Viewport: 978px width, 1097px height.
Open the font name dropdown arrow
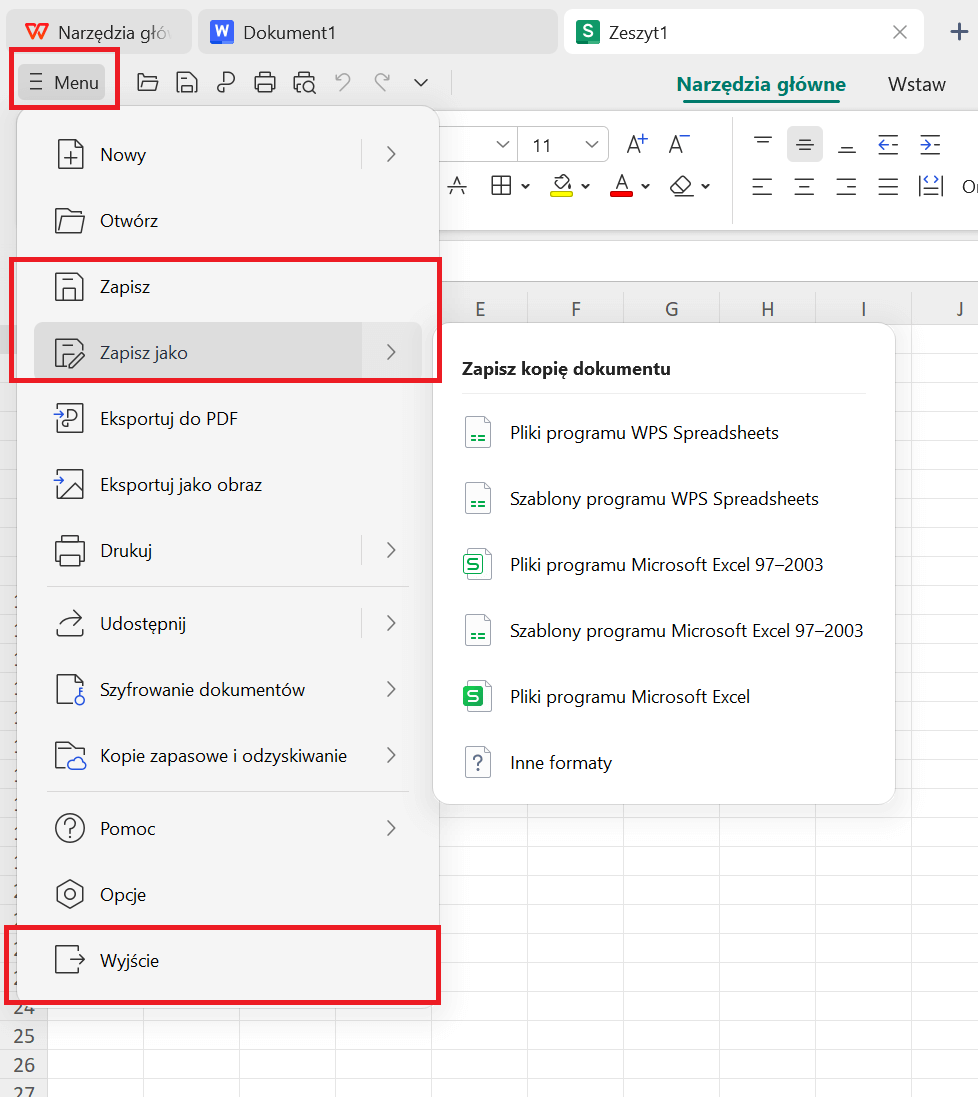click(502, 145)
